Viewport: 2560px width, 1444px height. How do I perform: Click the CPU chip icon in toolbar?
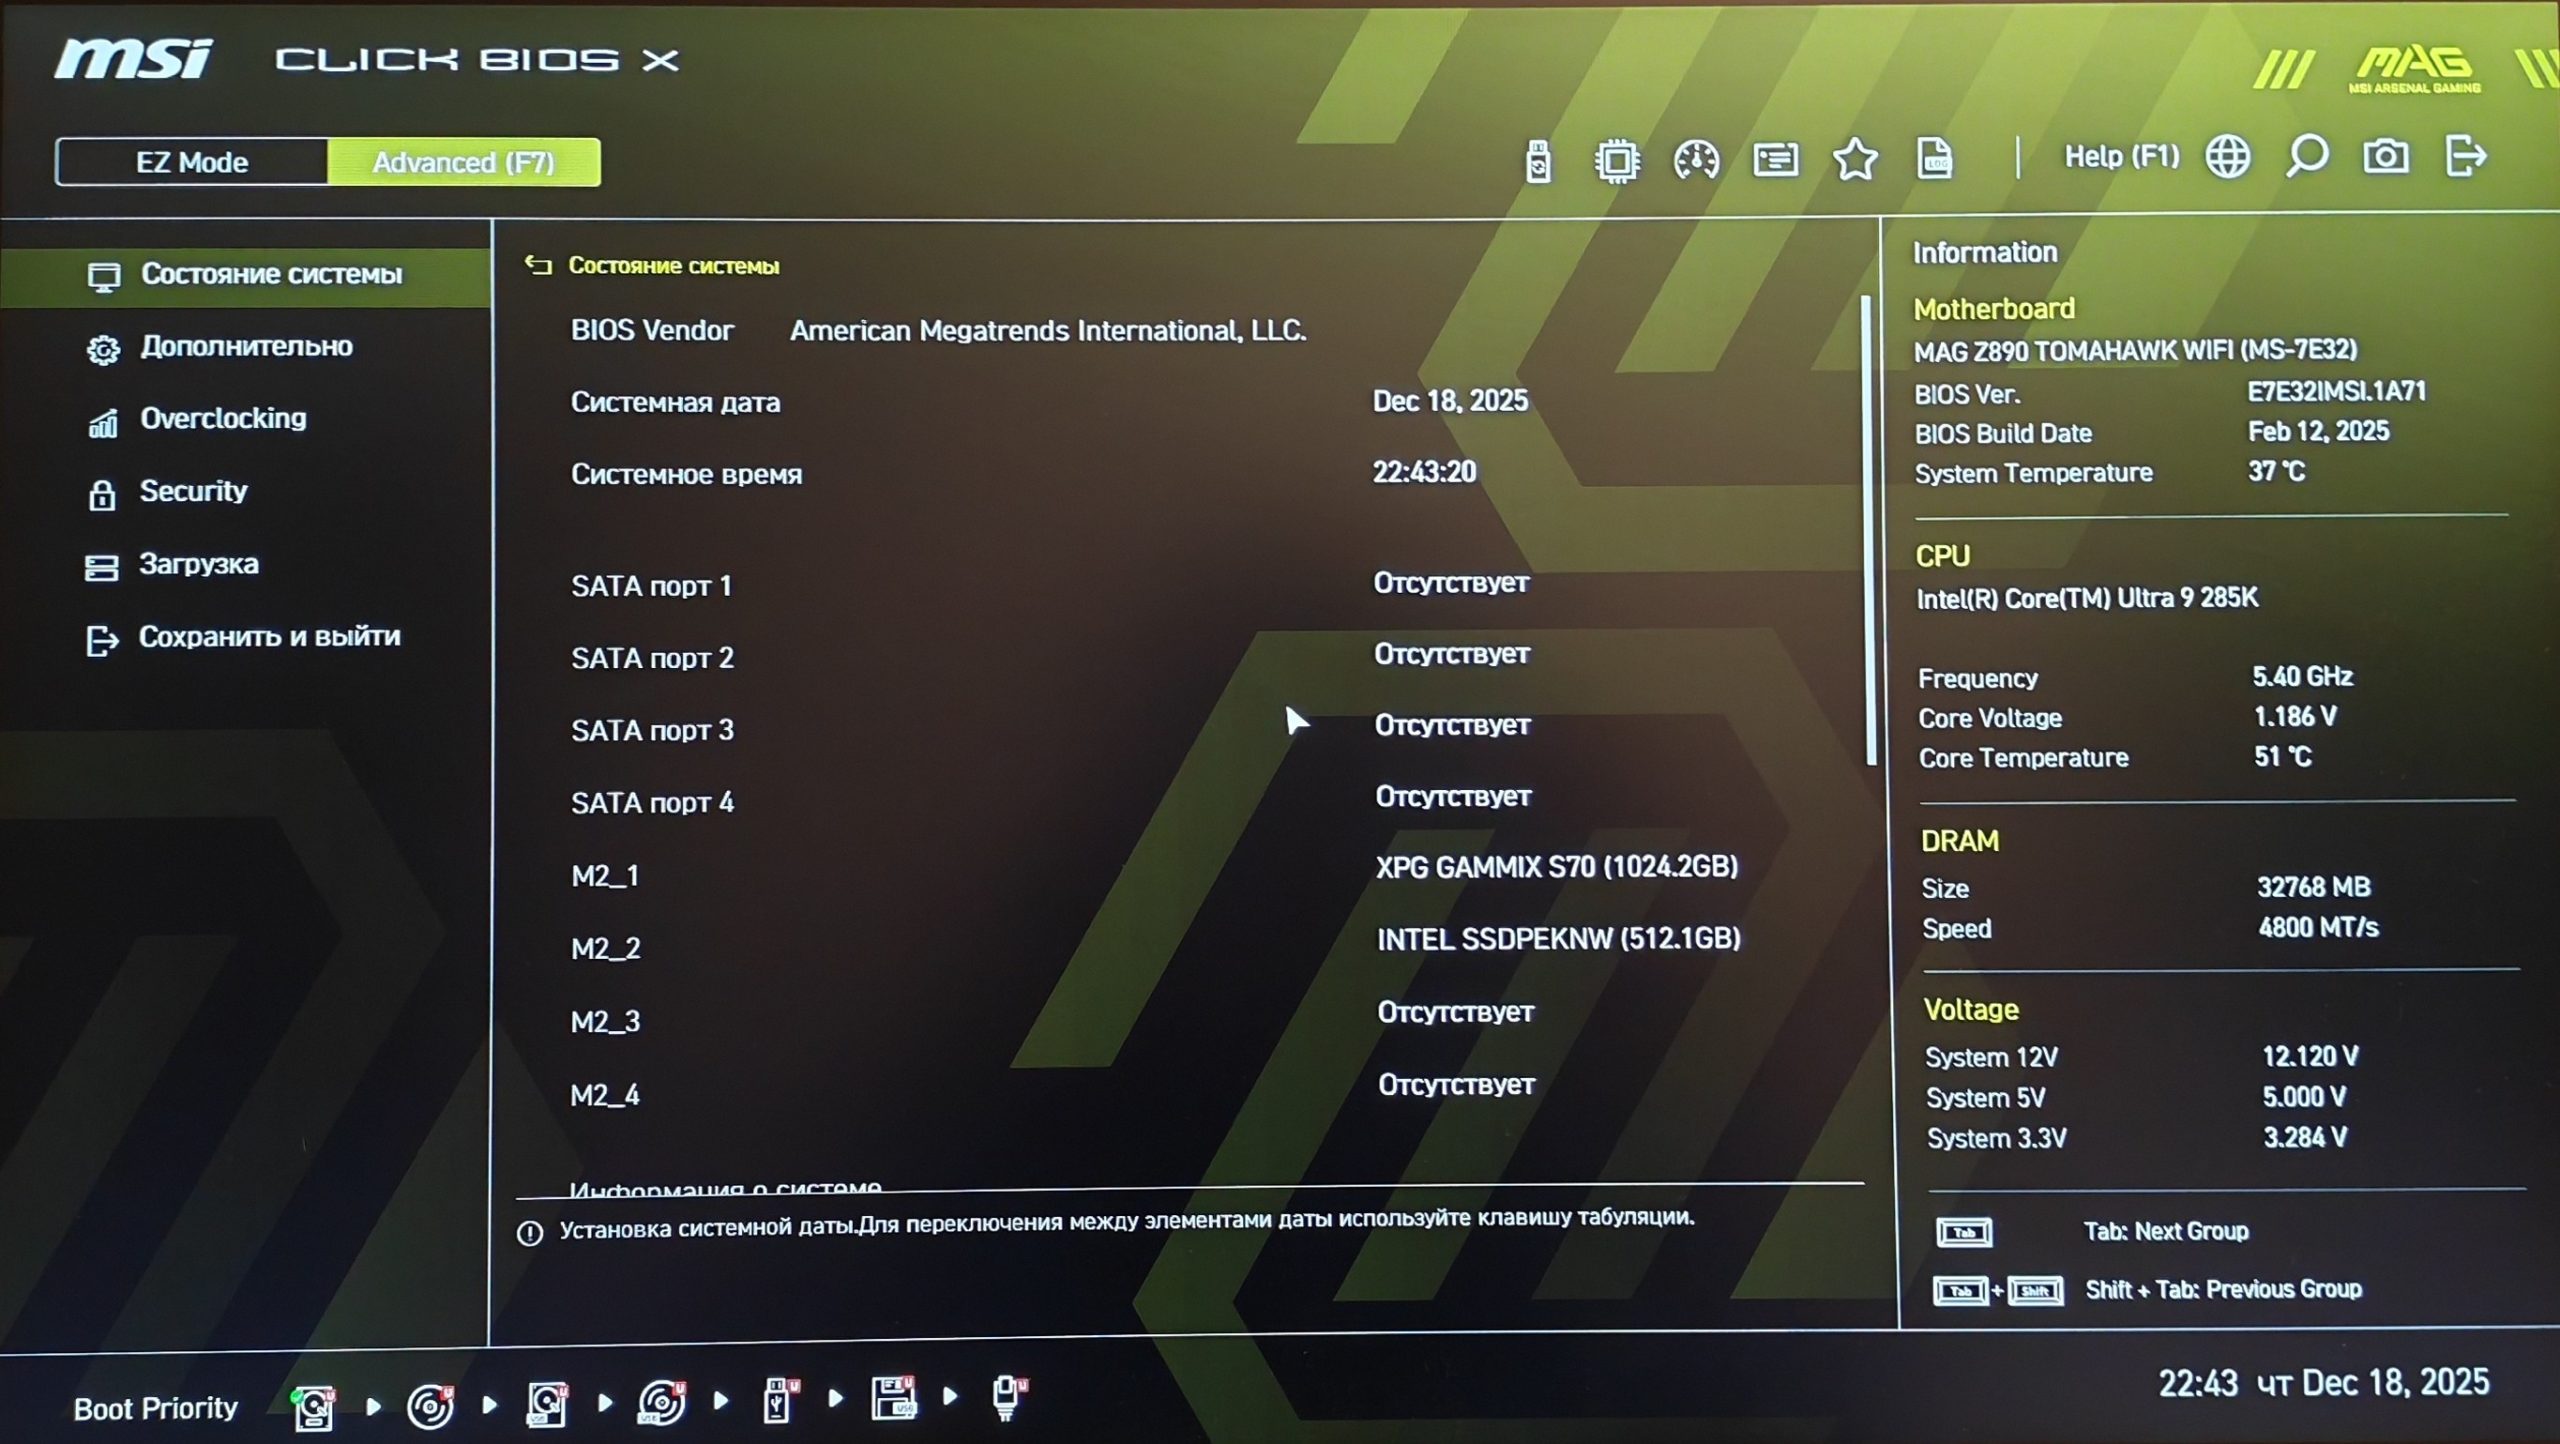(1617, 160)
